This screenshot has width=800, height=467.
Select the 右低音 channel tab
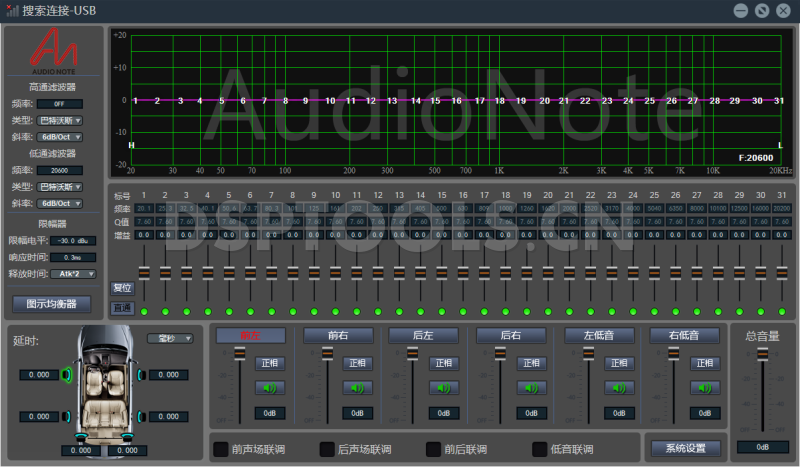684,335
